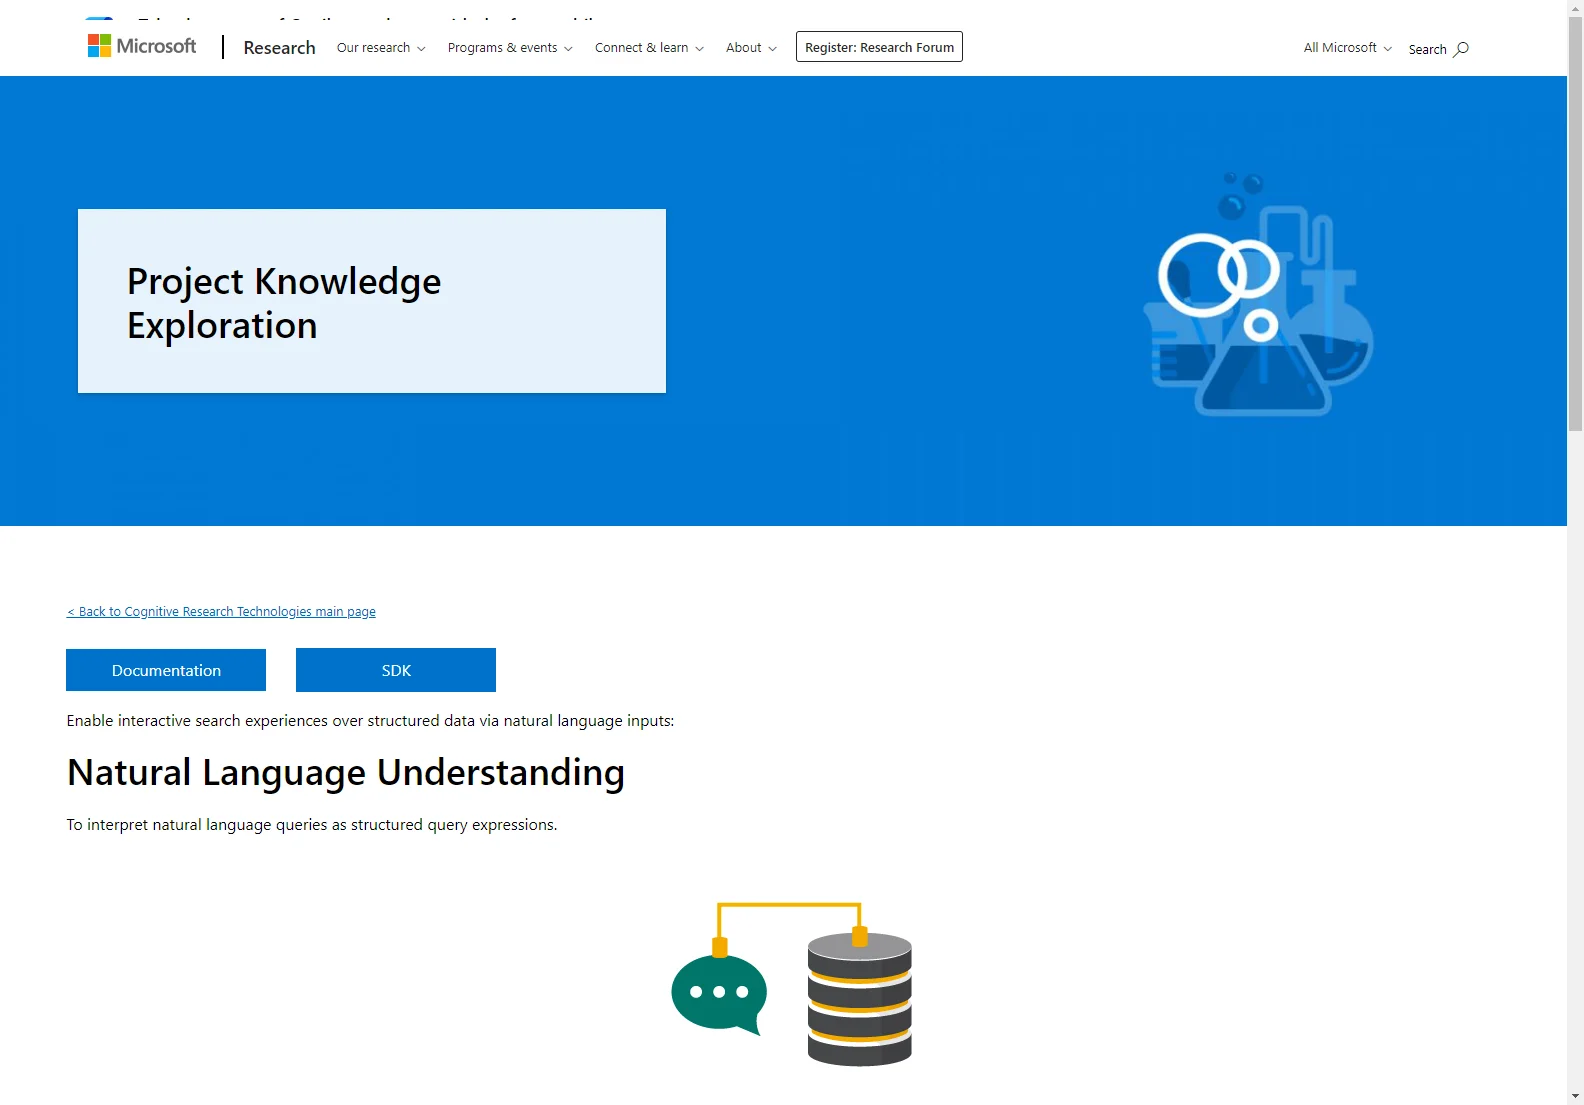Expand the About menu

[751, 47]
